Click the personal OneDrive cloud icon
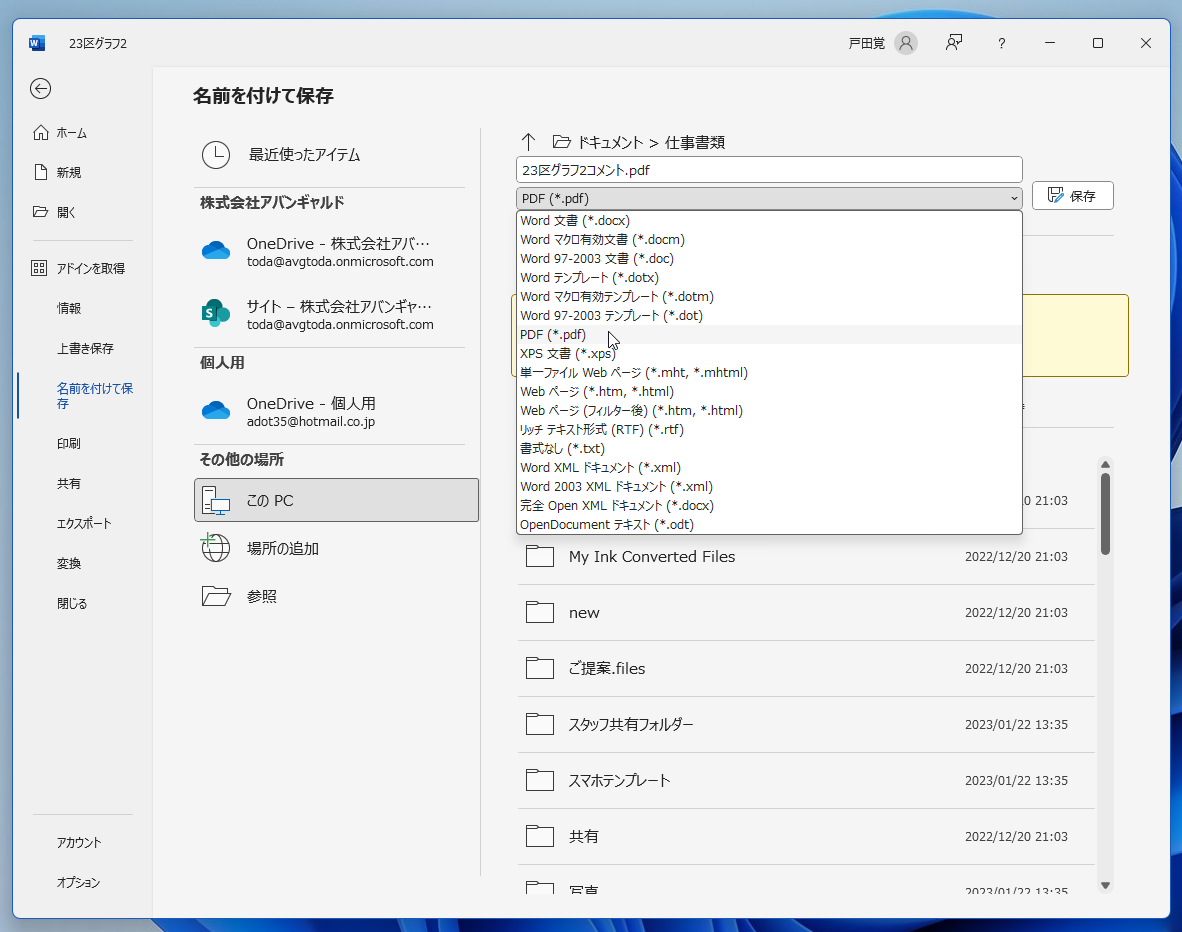Viewport: 1182px width, 932px height. tap(216, 410)
